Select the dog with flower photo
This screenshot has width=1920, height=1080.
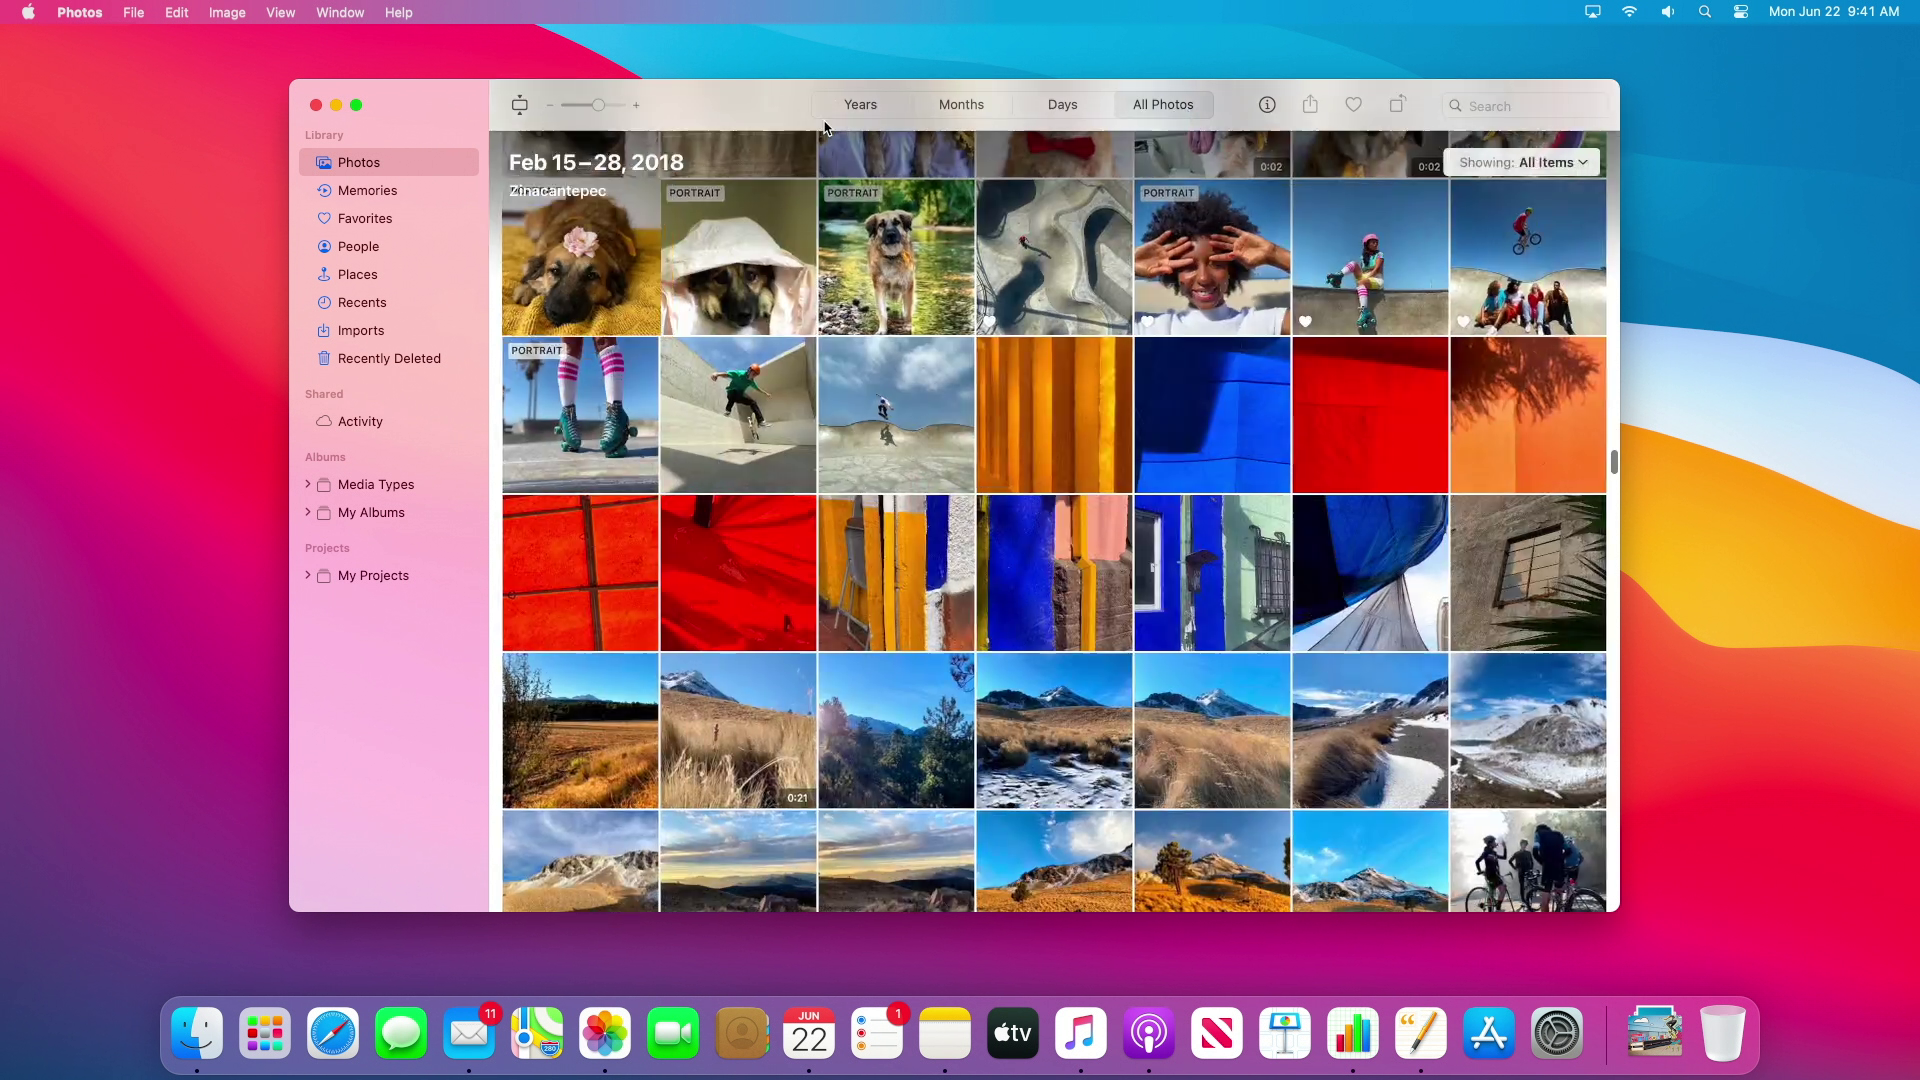[x=580, y=257]
